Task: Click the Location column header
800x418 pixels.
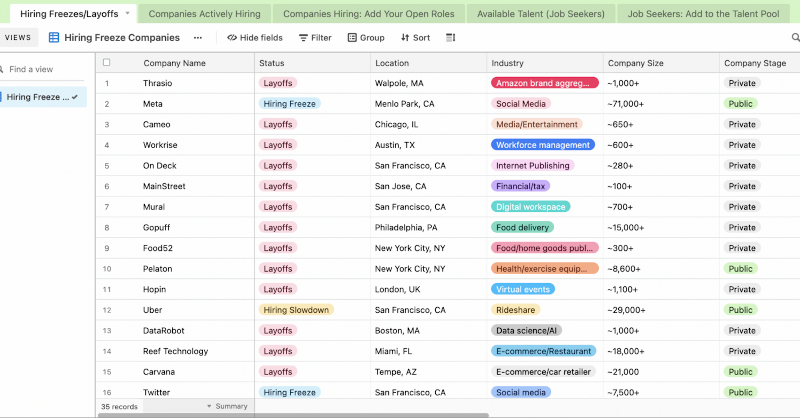Action: [x=429, y=63]
